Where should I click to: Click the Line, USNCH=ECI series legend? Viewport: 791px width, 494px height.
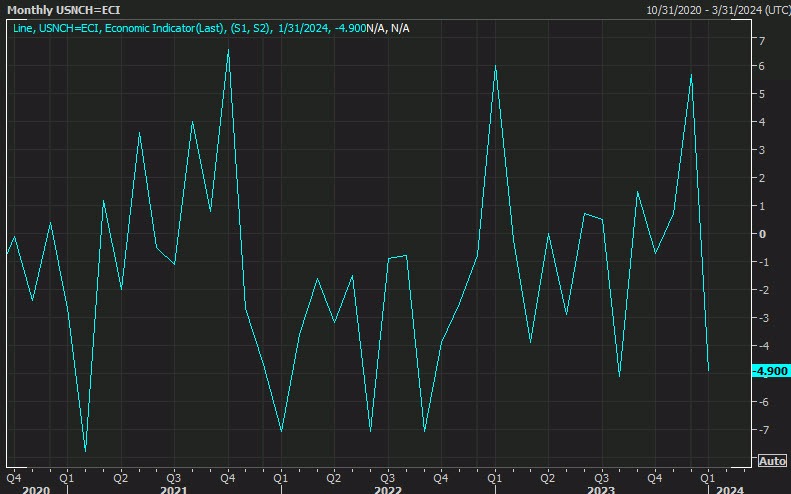click(x=189, y=28)
